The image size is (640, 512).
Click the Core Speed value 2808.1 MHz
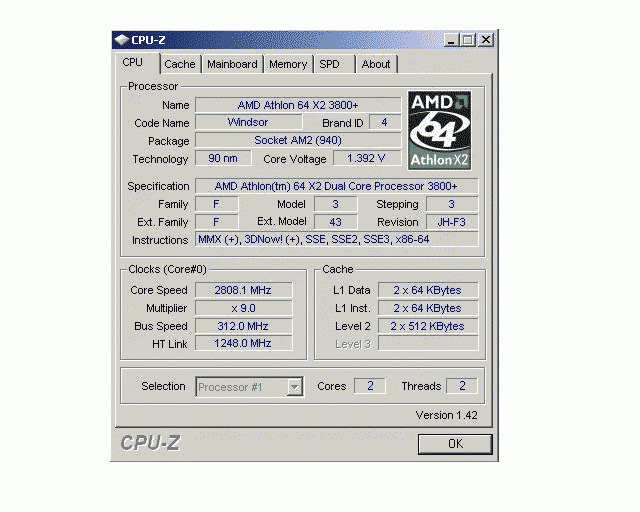(x=243, y=290)
